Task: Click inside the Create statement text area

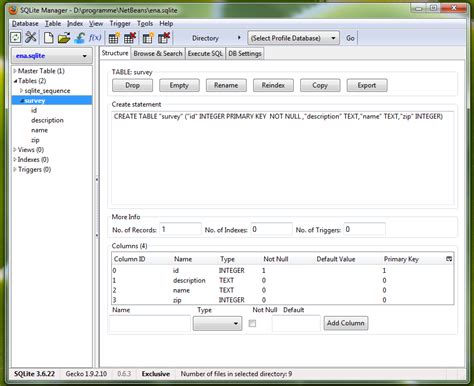Action: pyautogui.click(x=282, y=158)
